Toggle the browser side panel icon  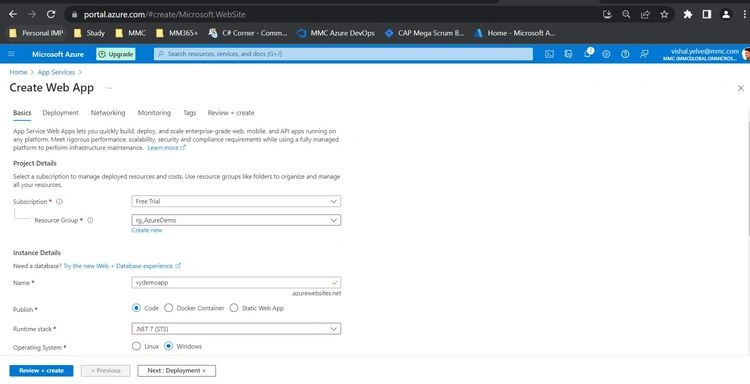coord(706,14)
